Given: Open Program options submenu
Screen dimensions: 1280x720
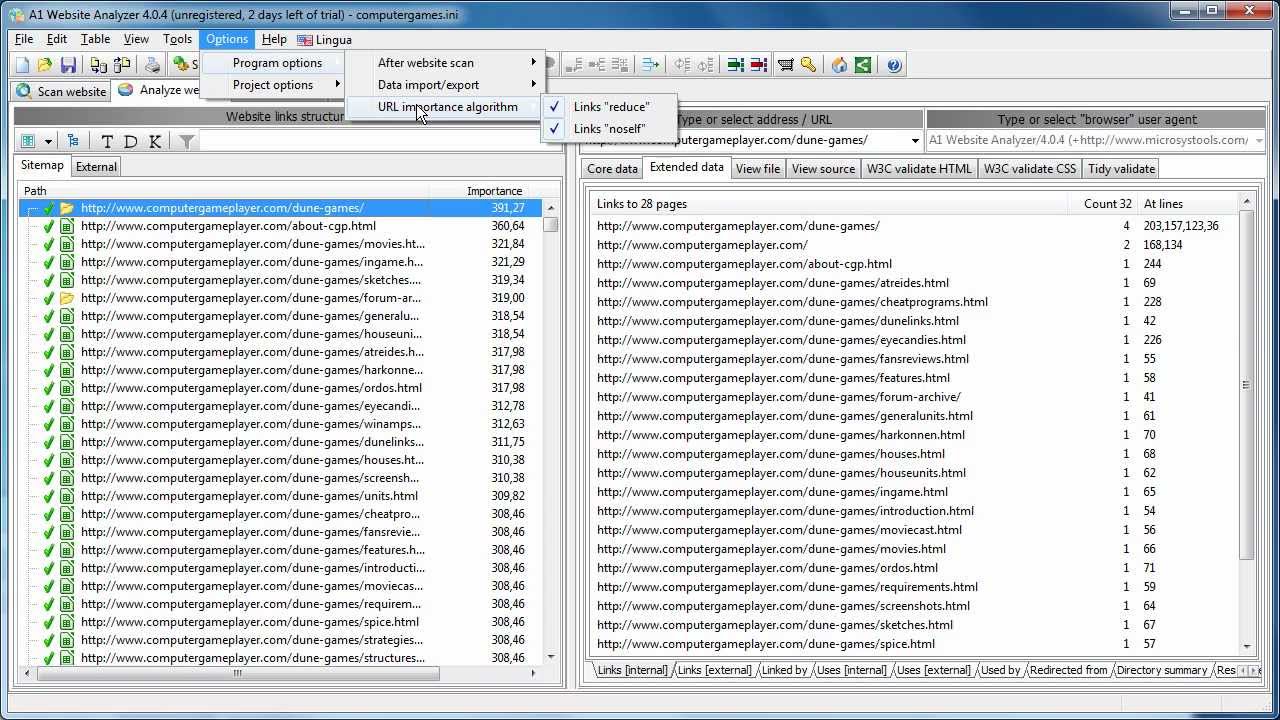Looking at the screenshot, I should (x=272, y=63).
